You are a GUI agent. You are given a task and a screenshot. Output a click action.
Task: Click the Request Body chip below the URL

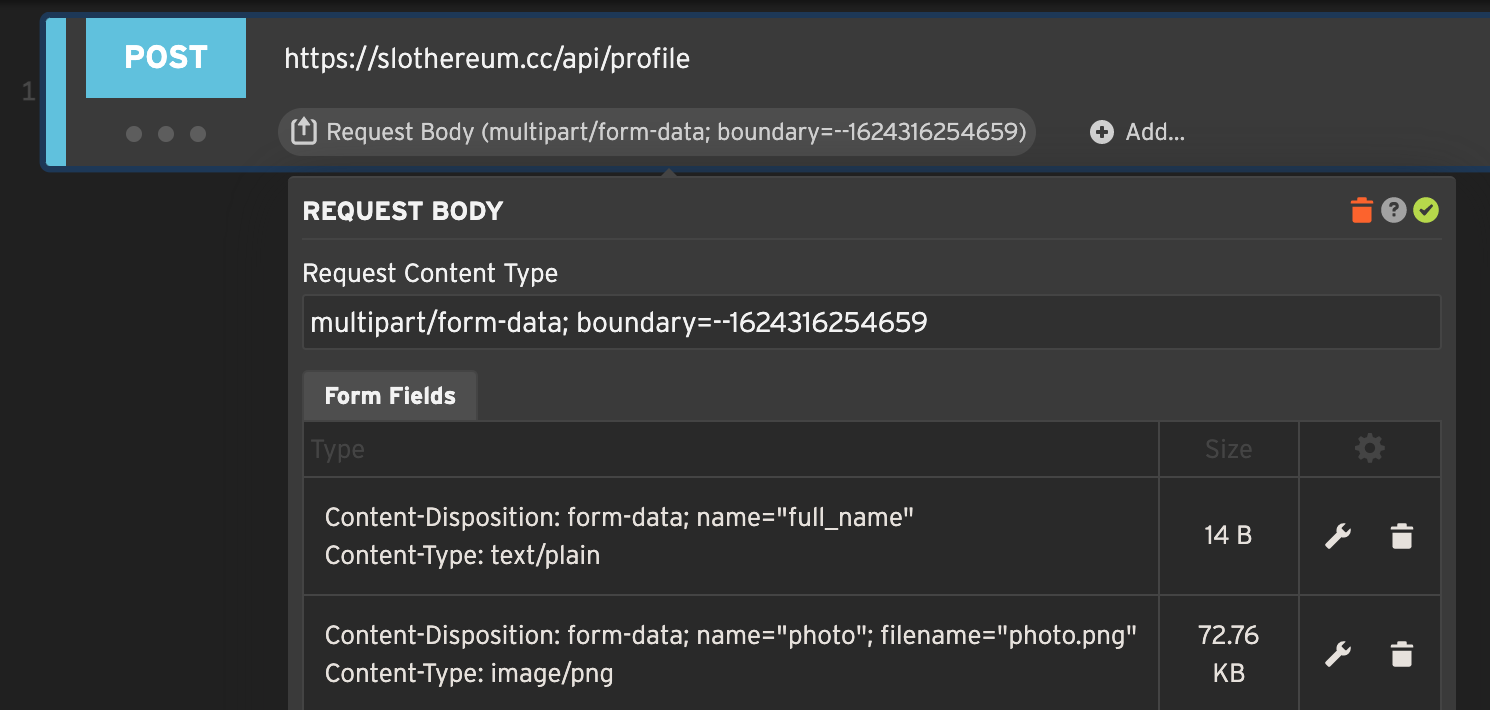tap(655, 131)
